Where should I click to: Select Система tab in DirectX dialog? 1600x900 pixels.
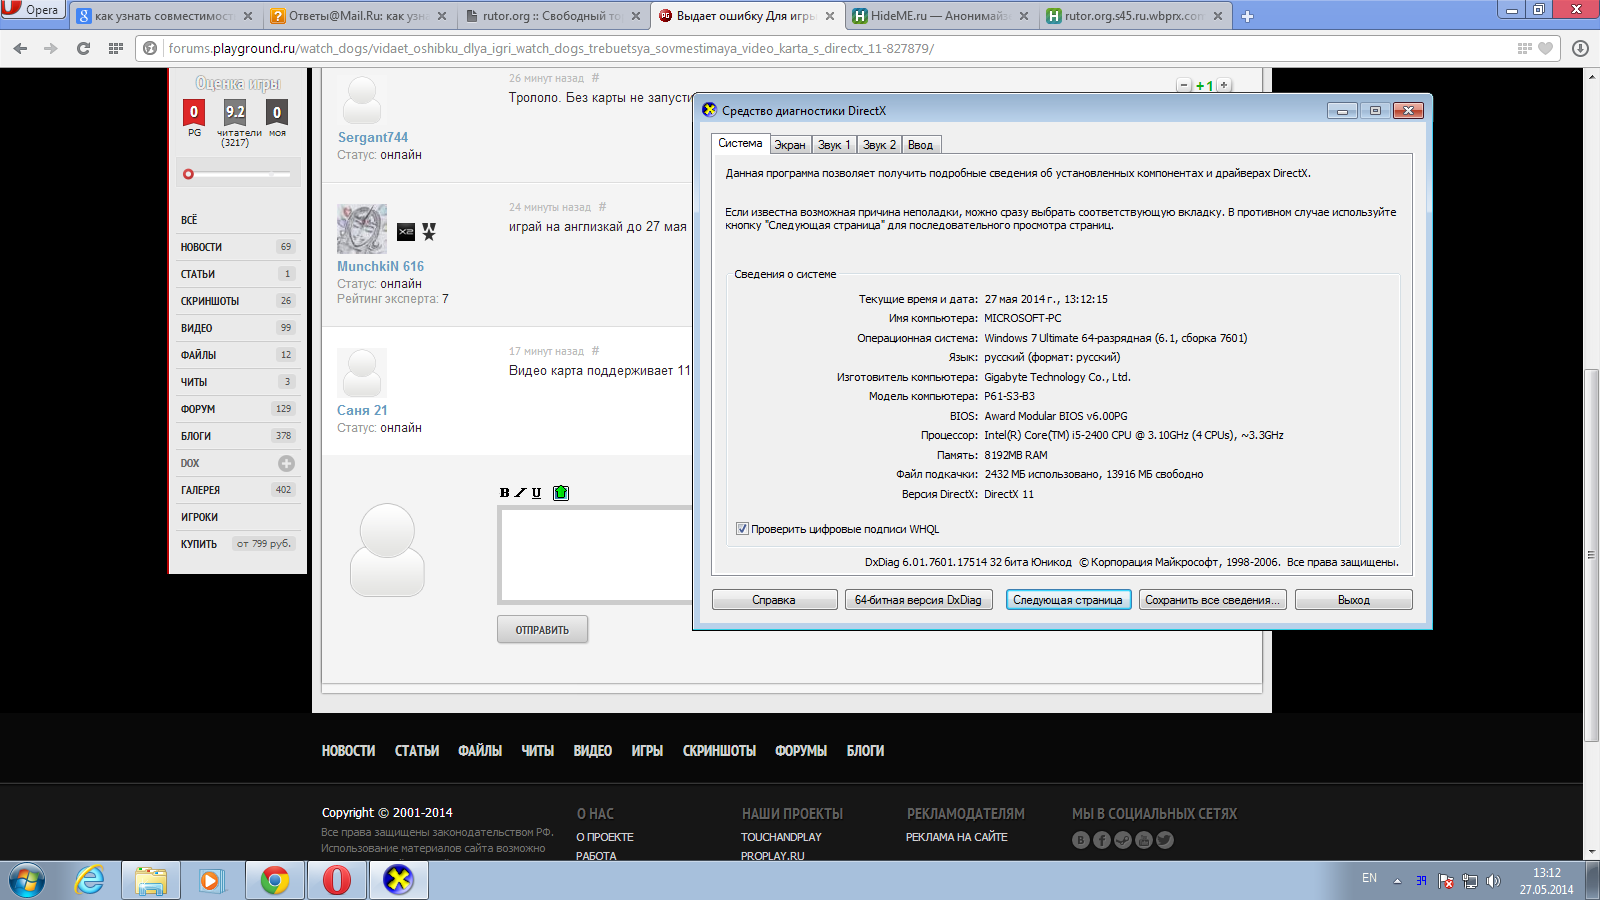point(740,143)
